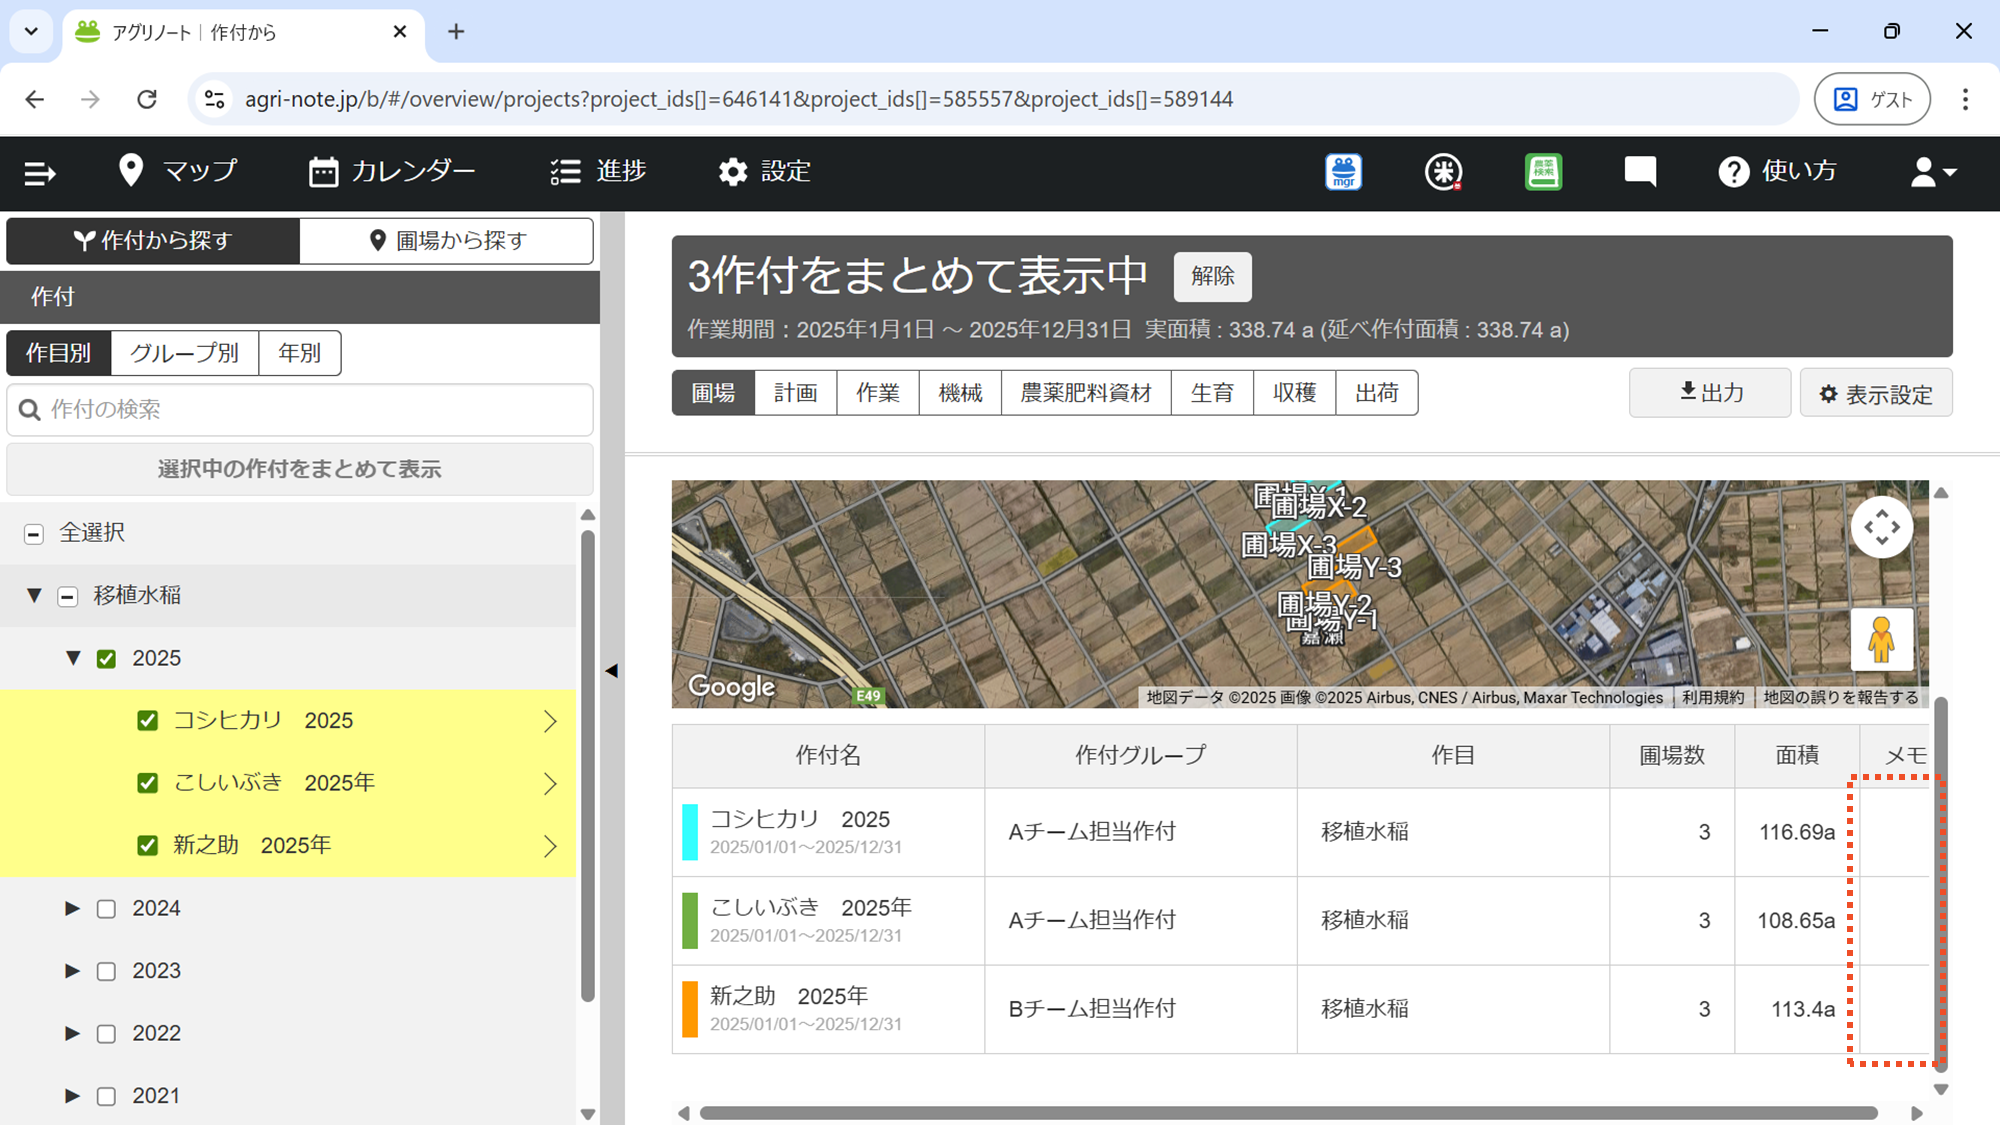
Task: Click the orange 新之助 color swatch
Action: (x=690, y=1009)
